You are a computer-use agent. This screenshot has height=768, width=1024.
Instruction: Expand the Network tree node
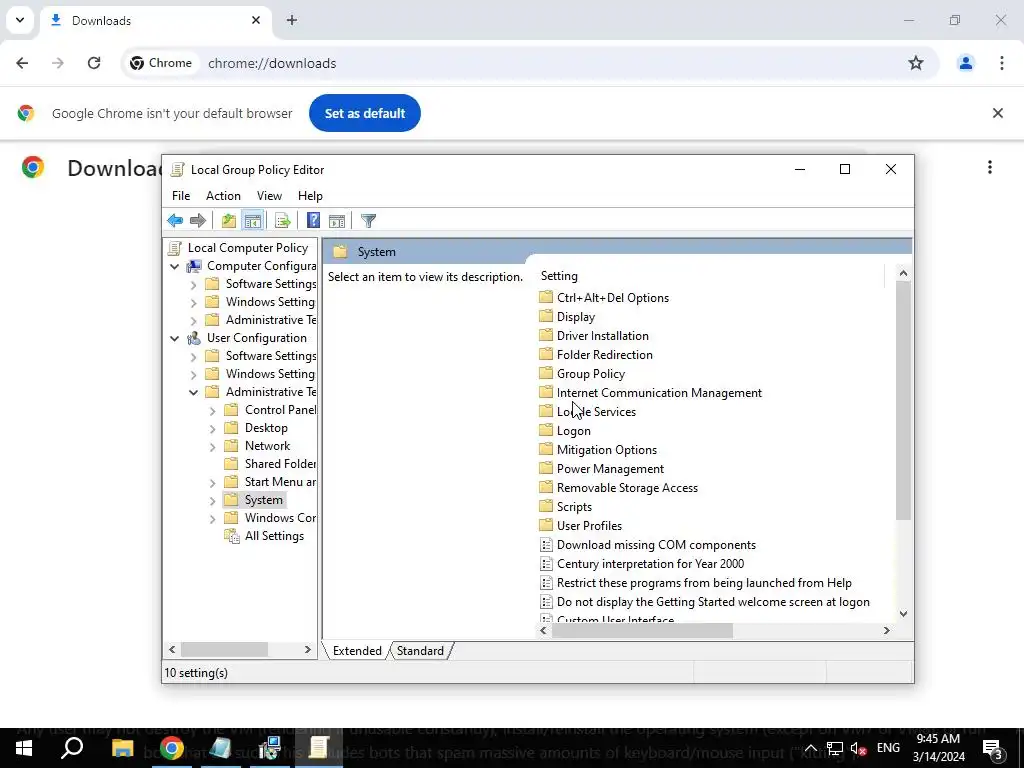pyautogui.click(x=212, y=447)
